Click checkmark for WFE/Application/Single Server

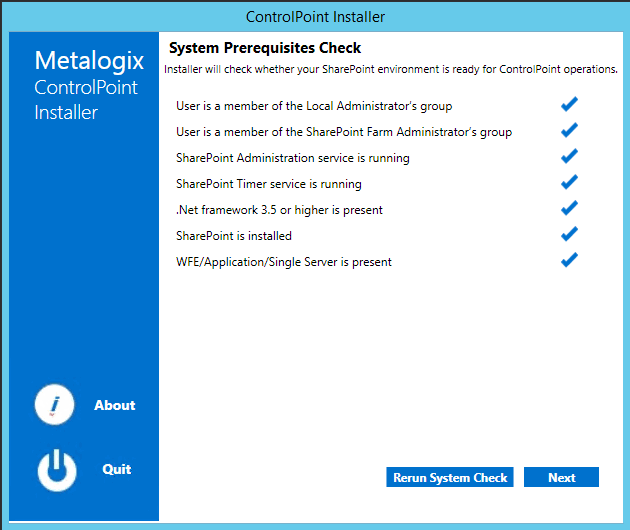[x=569, y=260]
